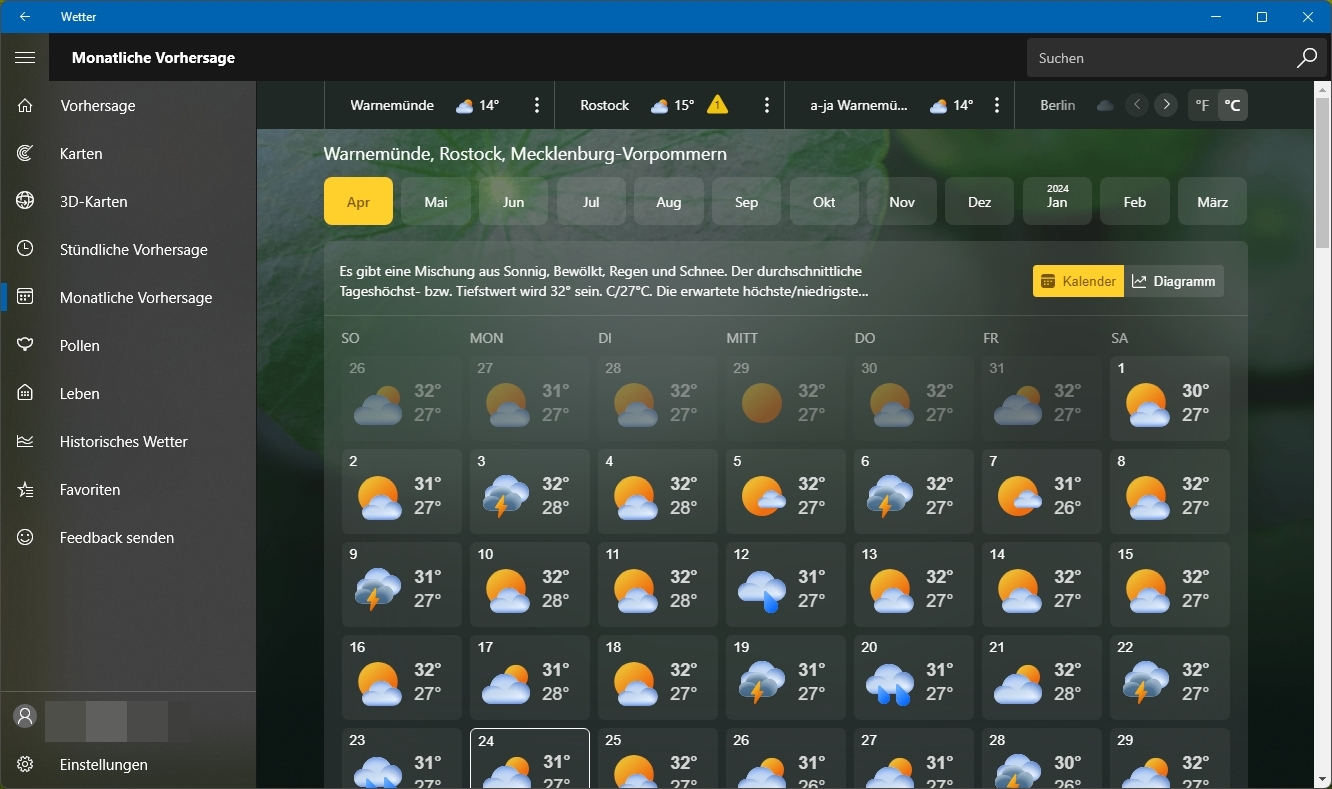This screenshot has width=1332, height=789.
Task: Click the Favoriten star icon
Action: pos(25,490)
